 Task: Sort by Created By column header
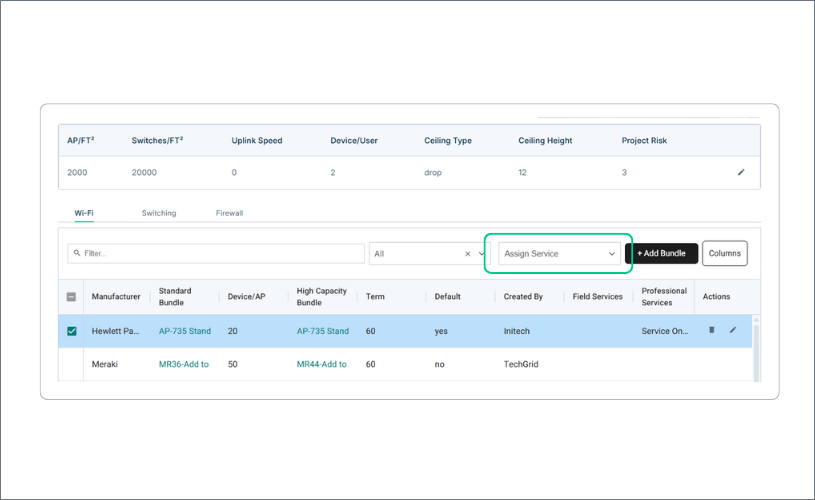[x=523, y=297]
